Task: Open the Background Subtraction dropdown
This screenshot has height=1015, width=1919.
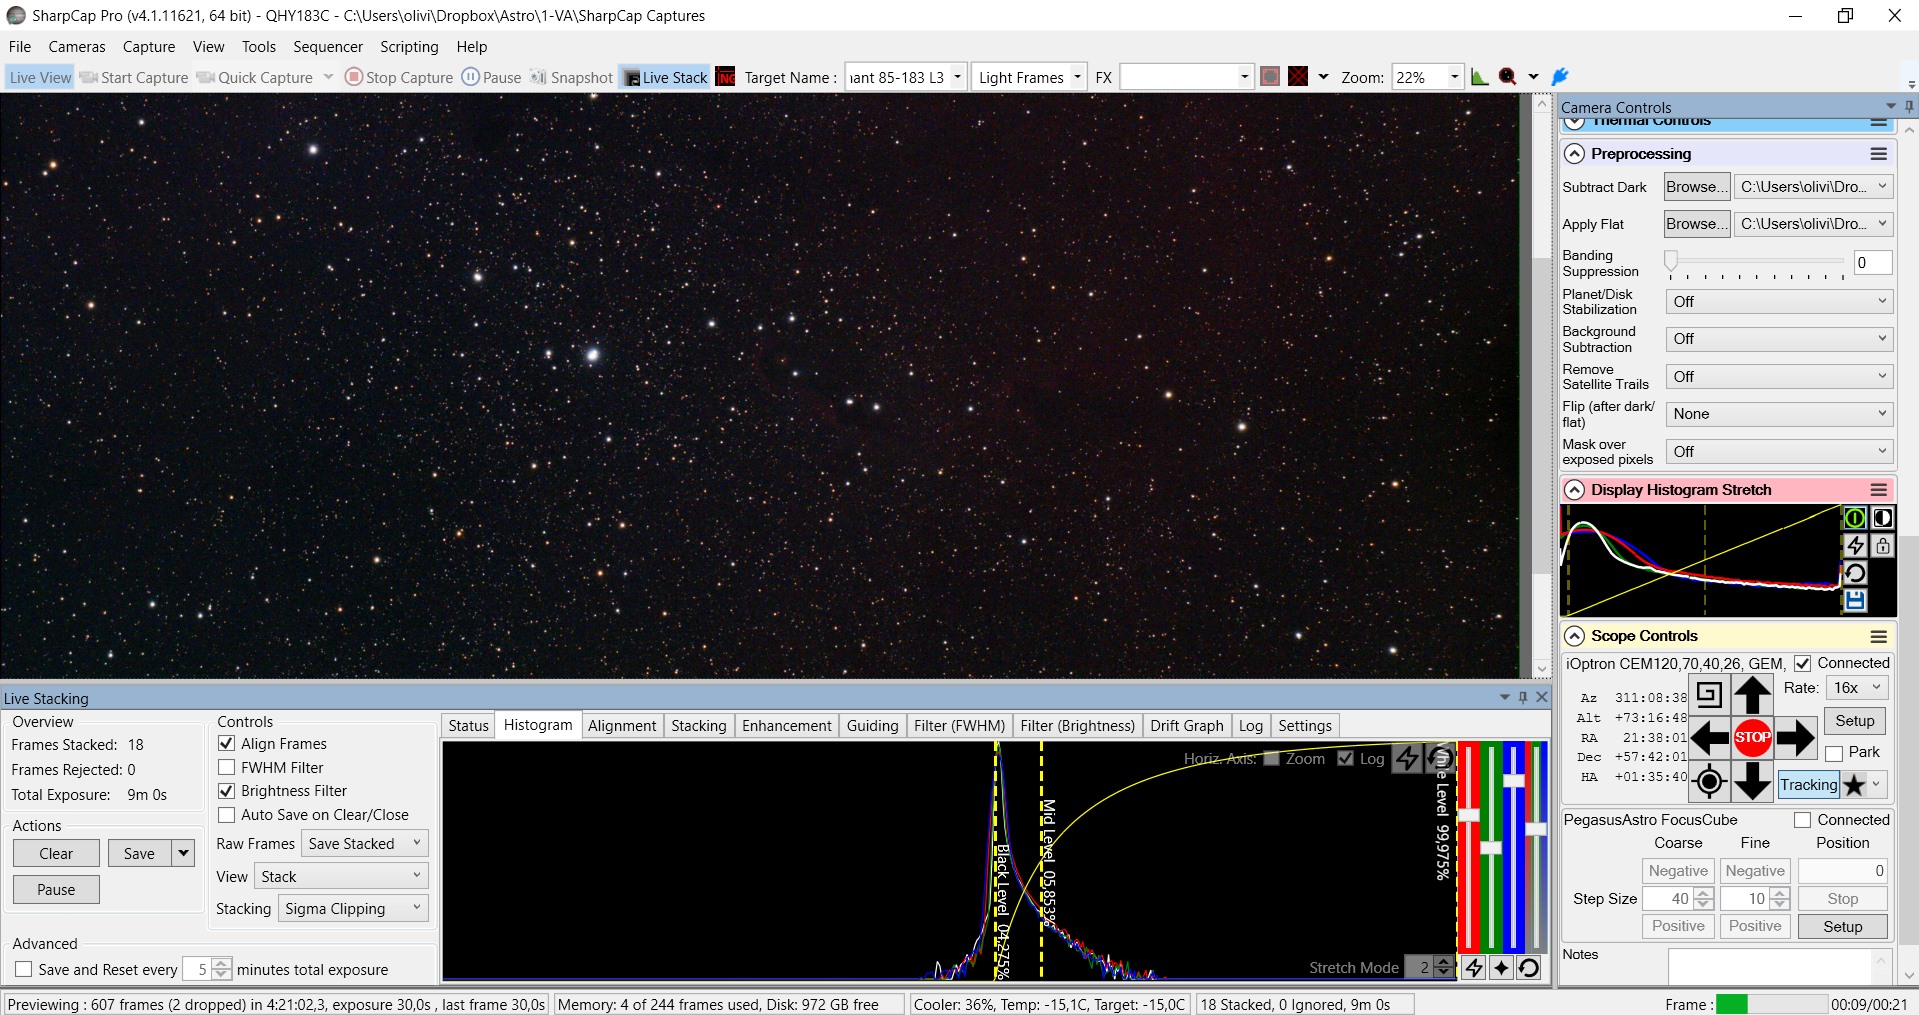Action: pyautogui.click(x=1779, y=339)
